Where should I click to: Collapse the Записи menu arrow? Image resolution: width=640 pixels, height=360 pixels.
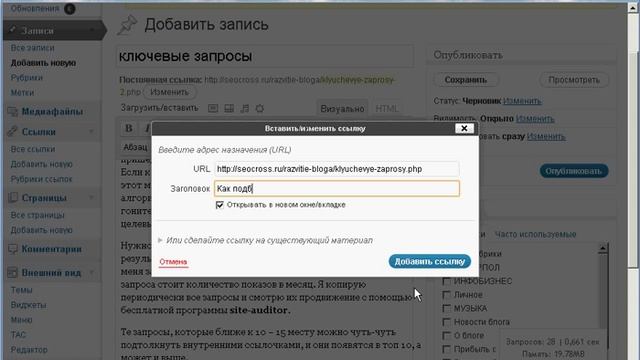tap(92, 30)
